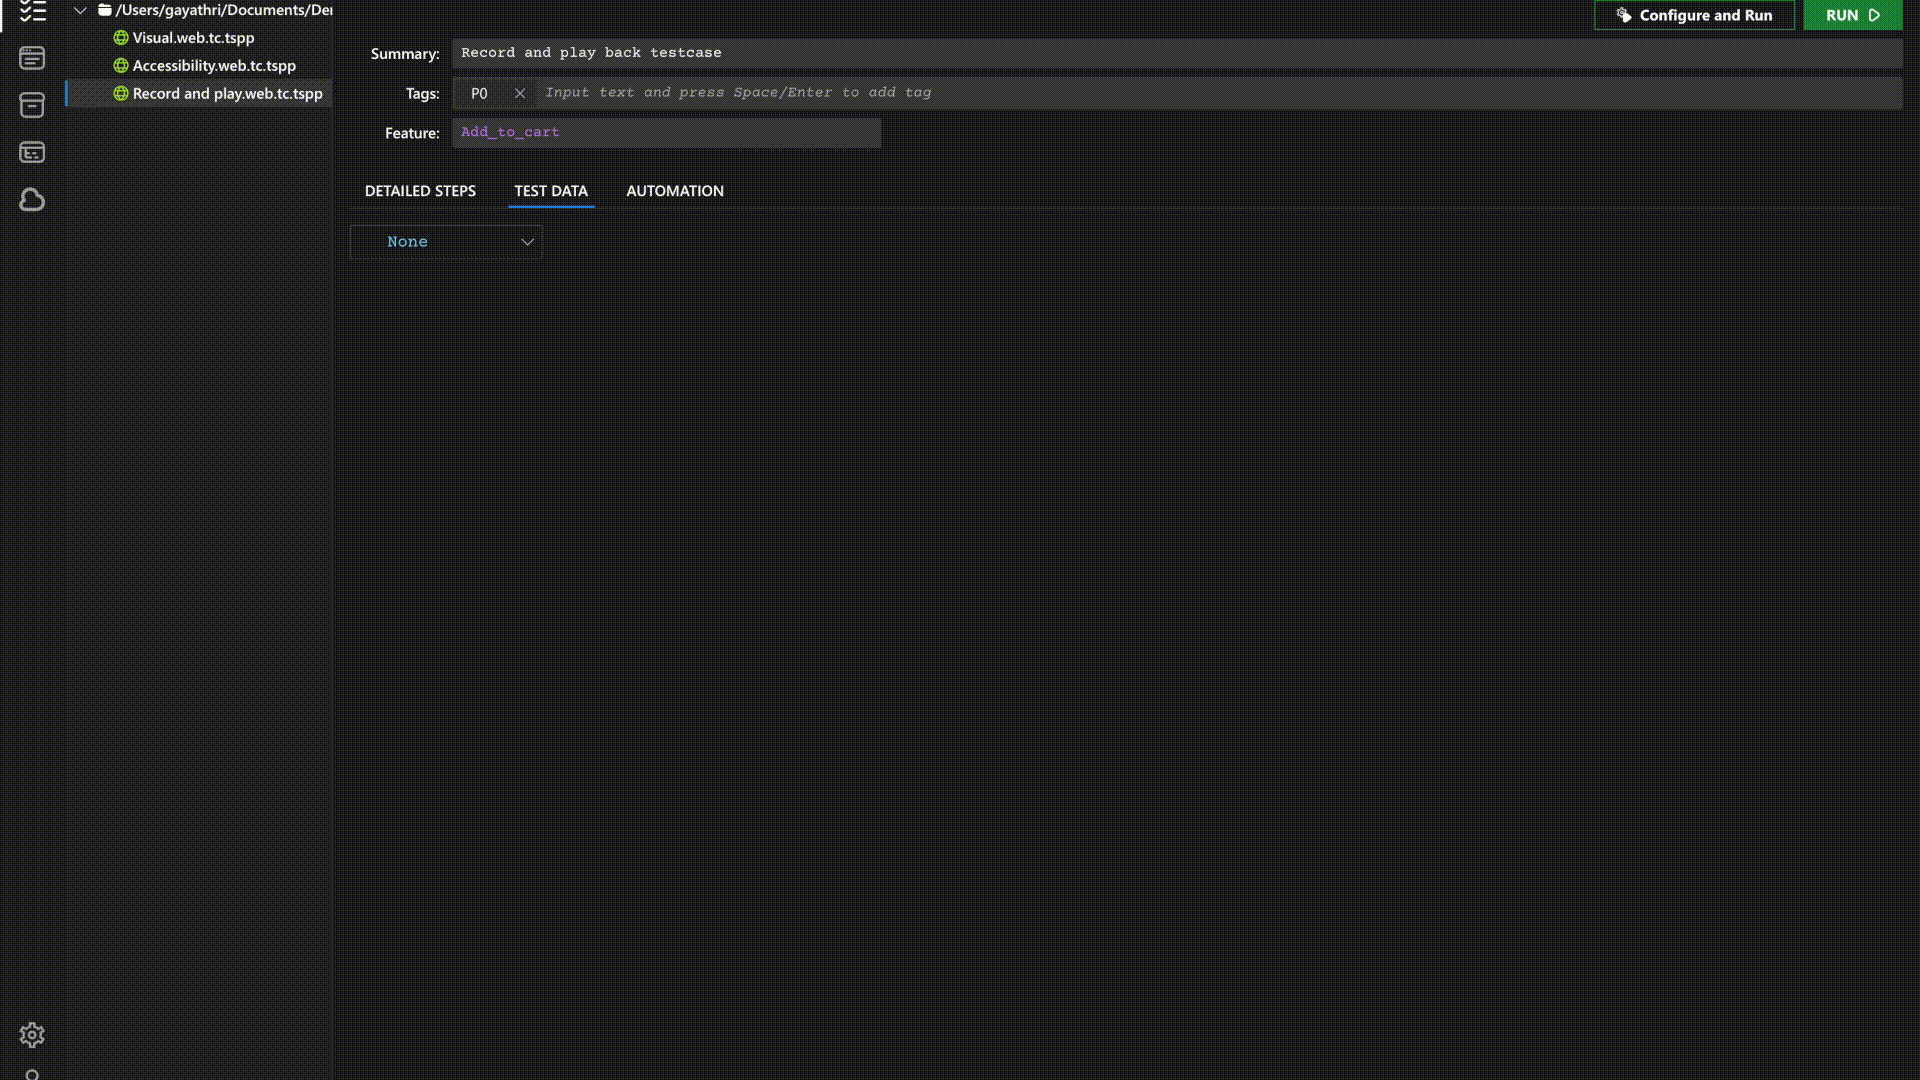This screenshot has width=1920, height=1080.
Task: Open the None test data dropdown
Action: [x=446, y=242]
